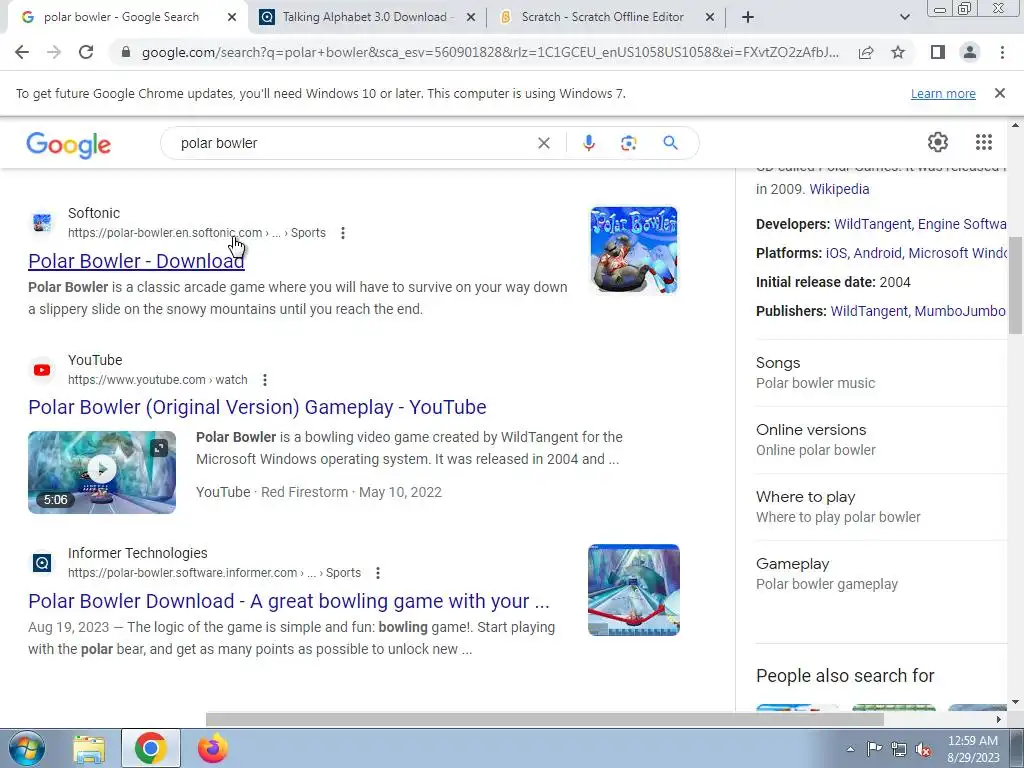Click the muted volume tray icon

click(923, 750)
